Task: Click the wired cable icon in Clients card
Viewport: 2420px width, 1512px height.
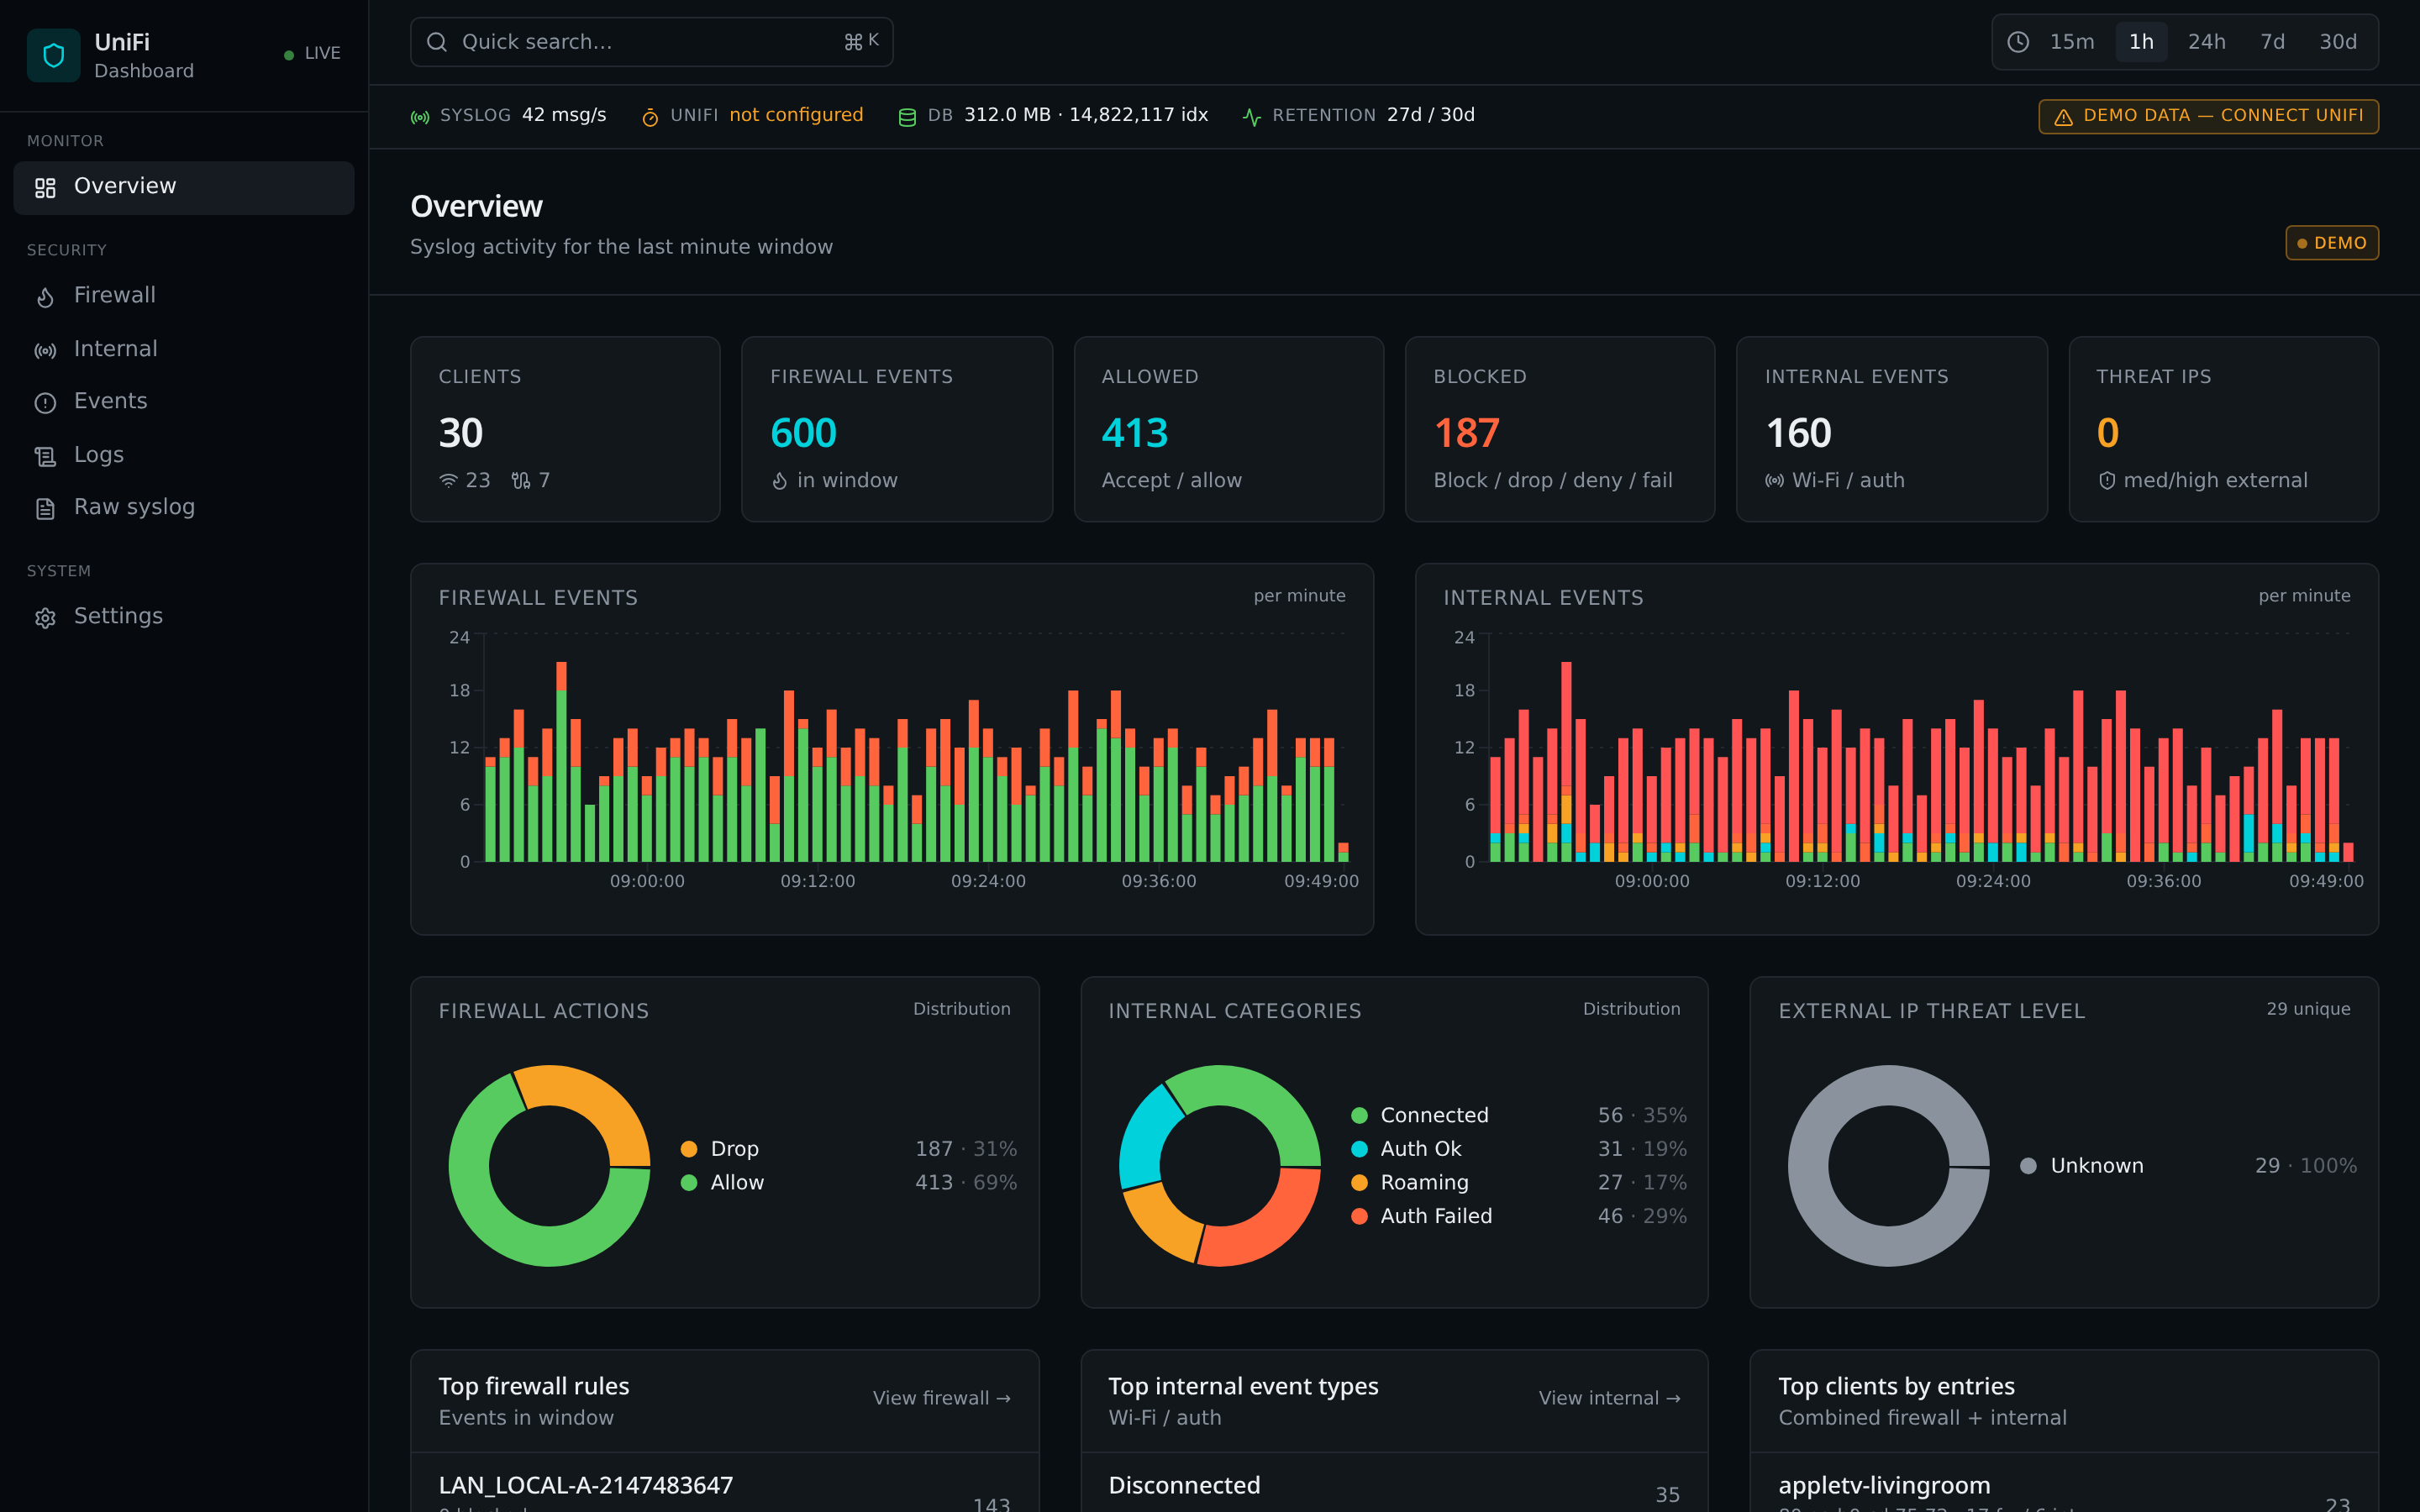Action: (x=521, y=481)
